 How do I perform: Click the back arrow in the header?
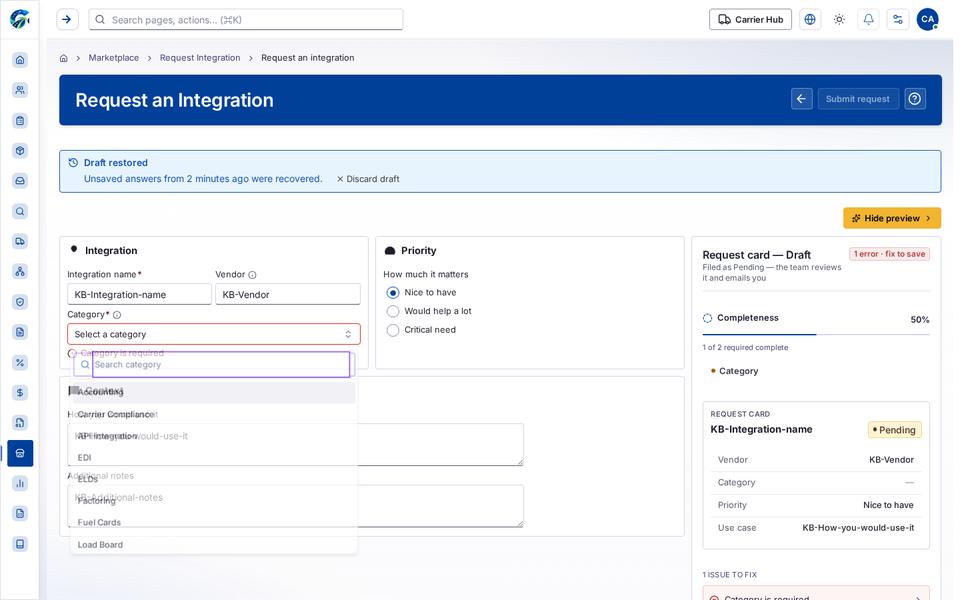[x=801, y=99]
